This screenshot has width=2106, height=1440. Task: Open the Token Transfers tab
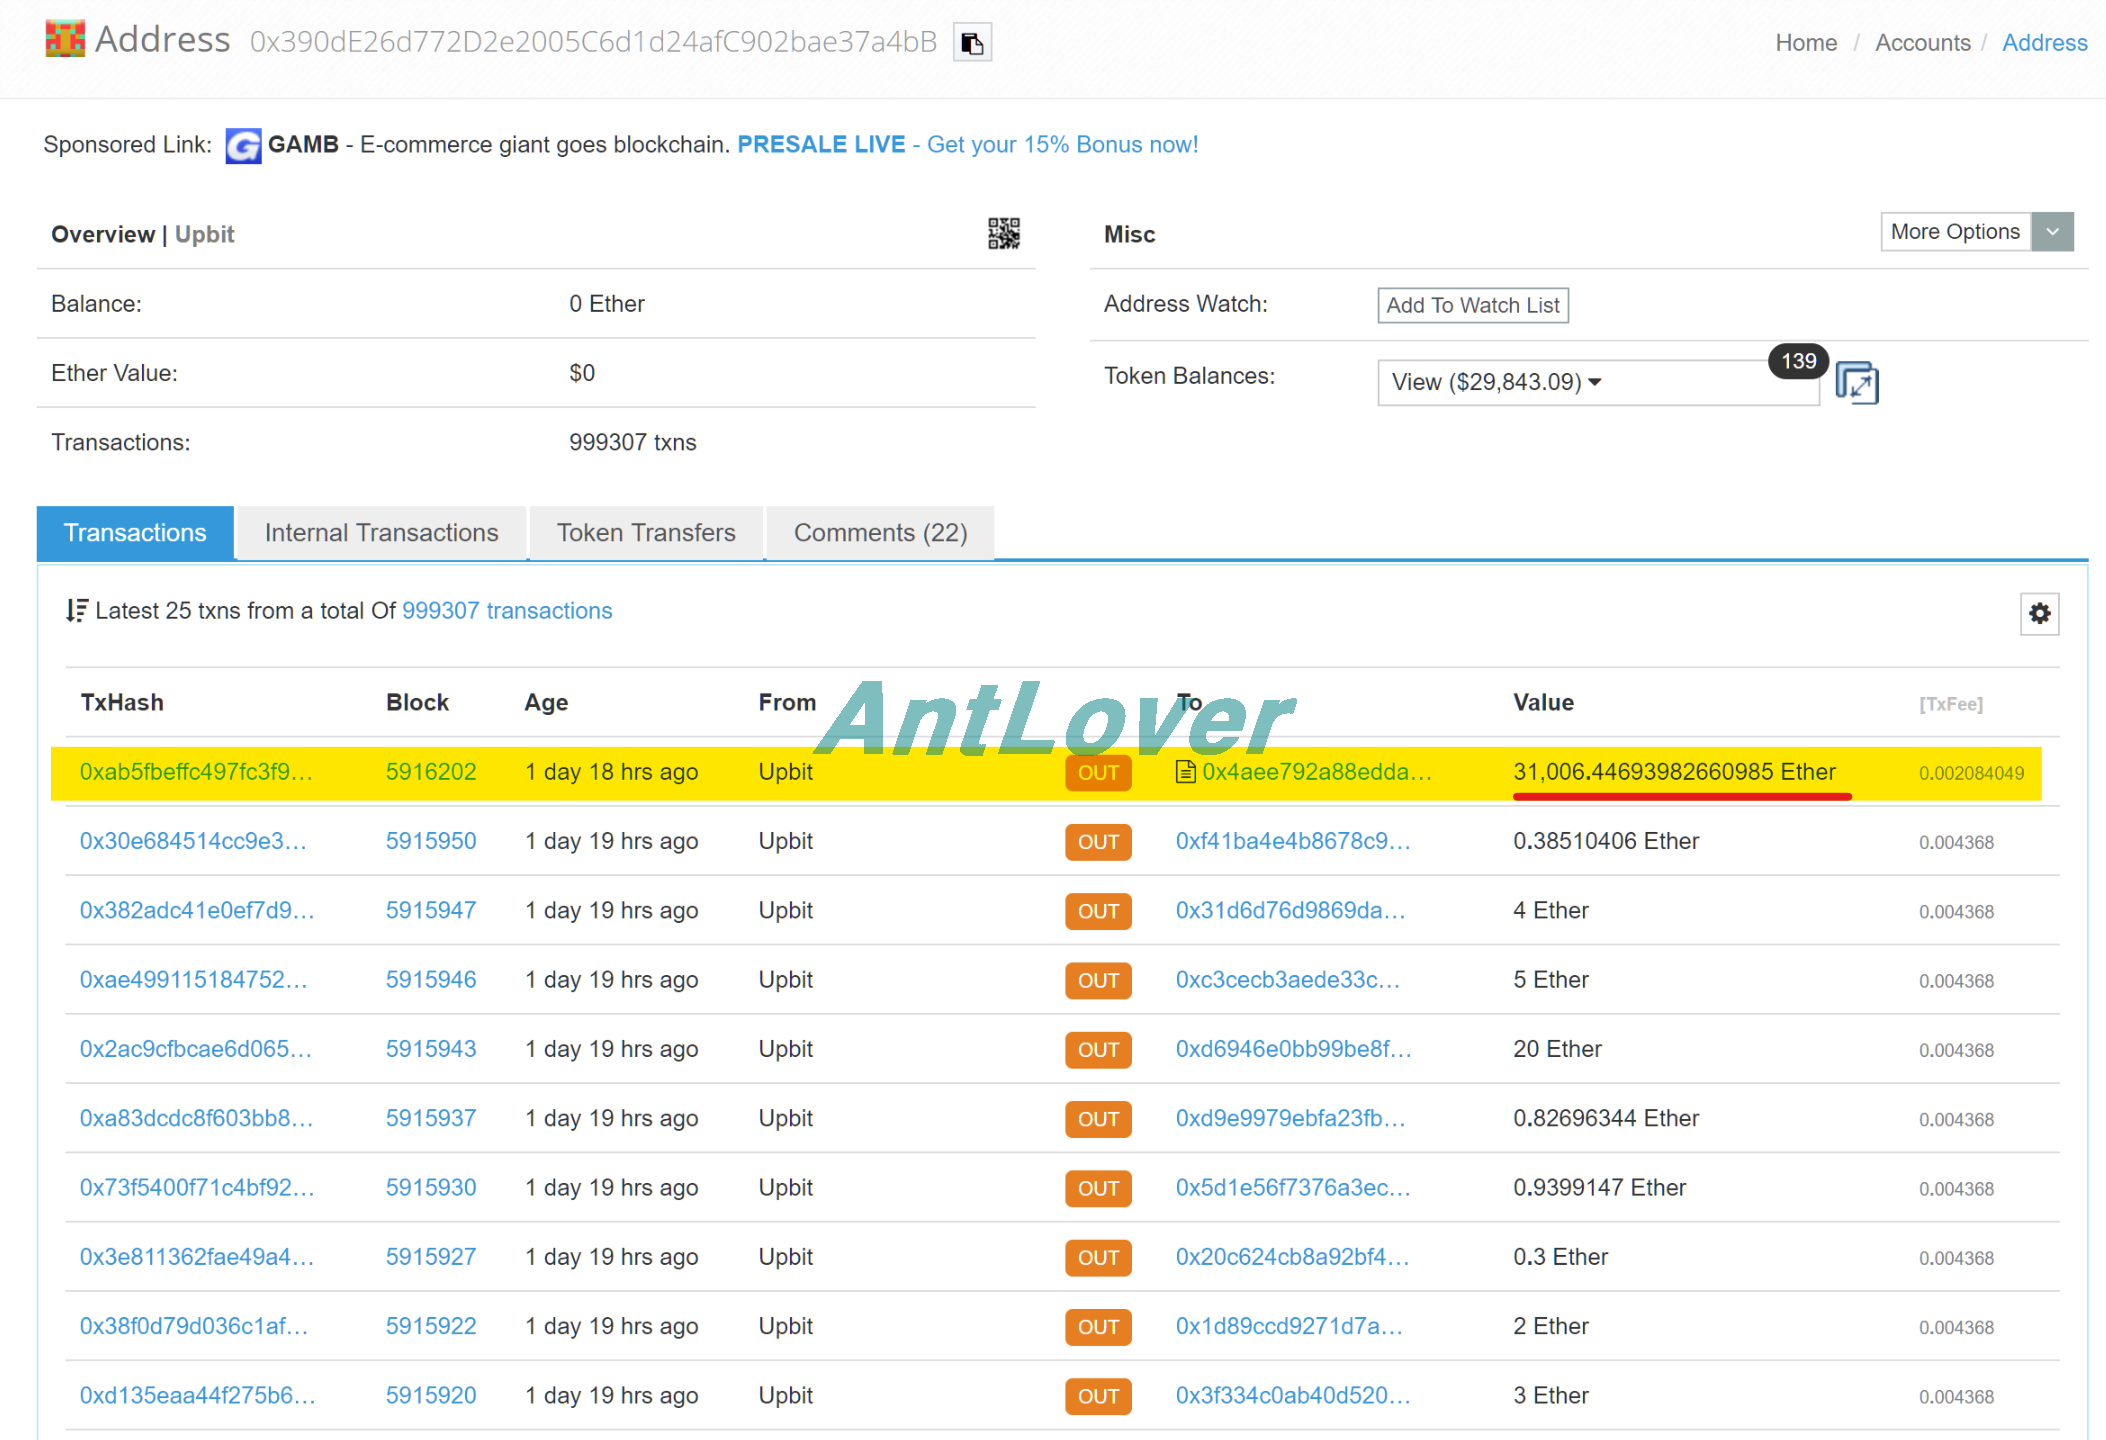(x=646, y=533)
